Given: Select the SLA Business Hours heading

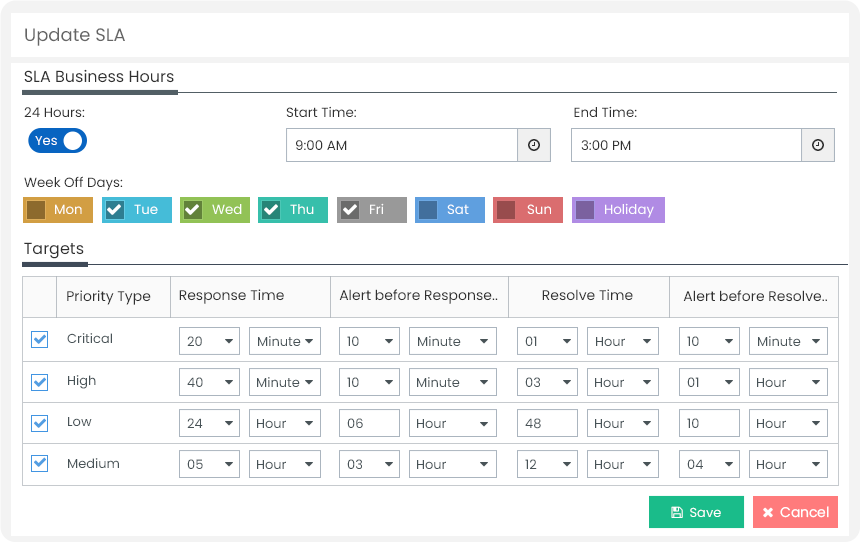Looking at the screenshot, I should tap(99, 77).
